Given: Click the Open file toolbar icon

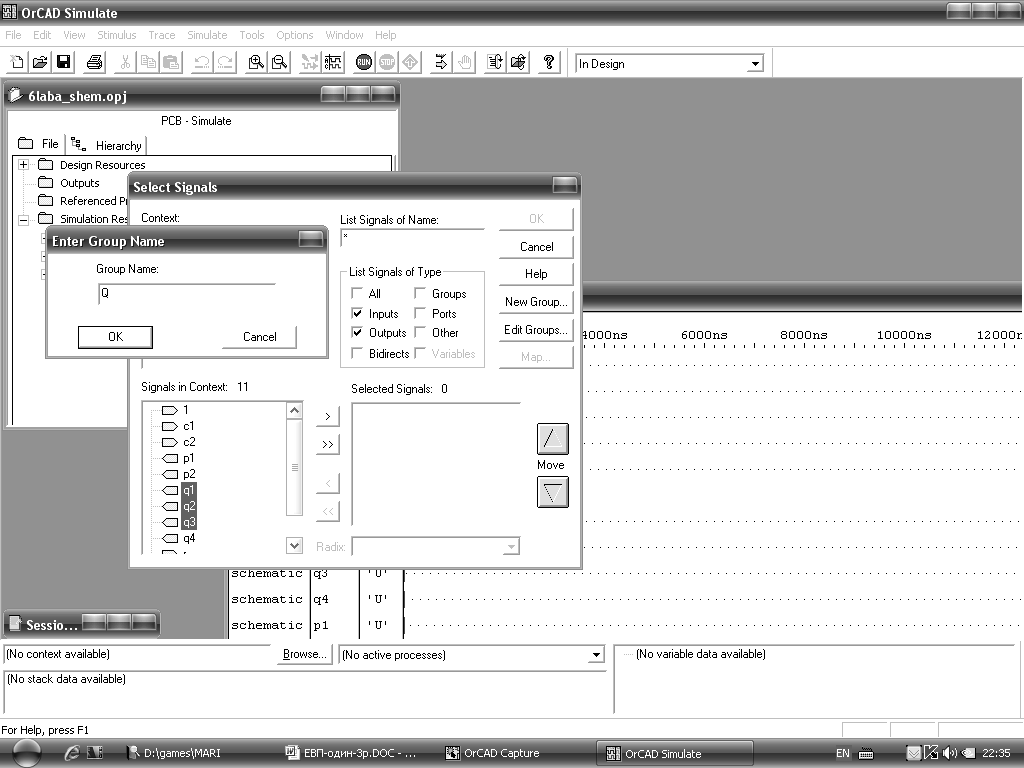Looking at the screenshot, I should tap(40, 63).
